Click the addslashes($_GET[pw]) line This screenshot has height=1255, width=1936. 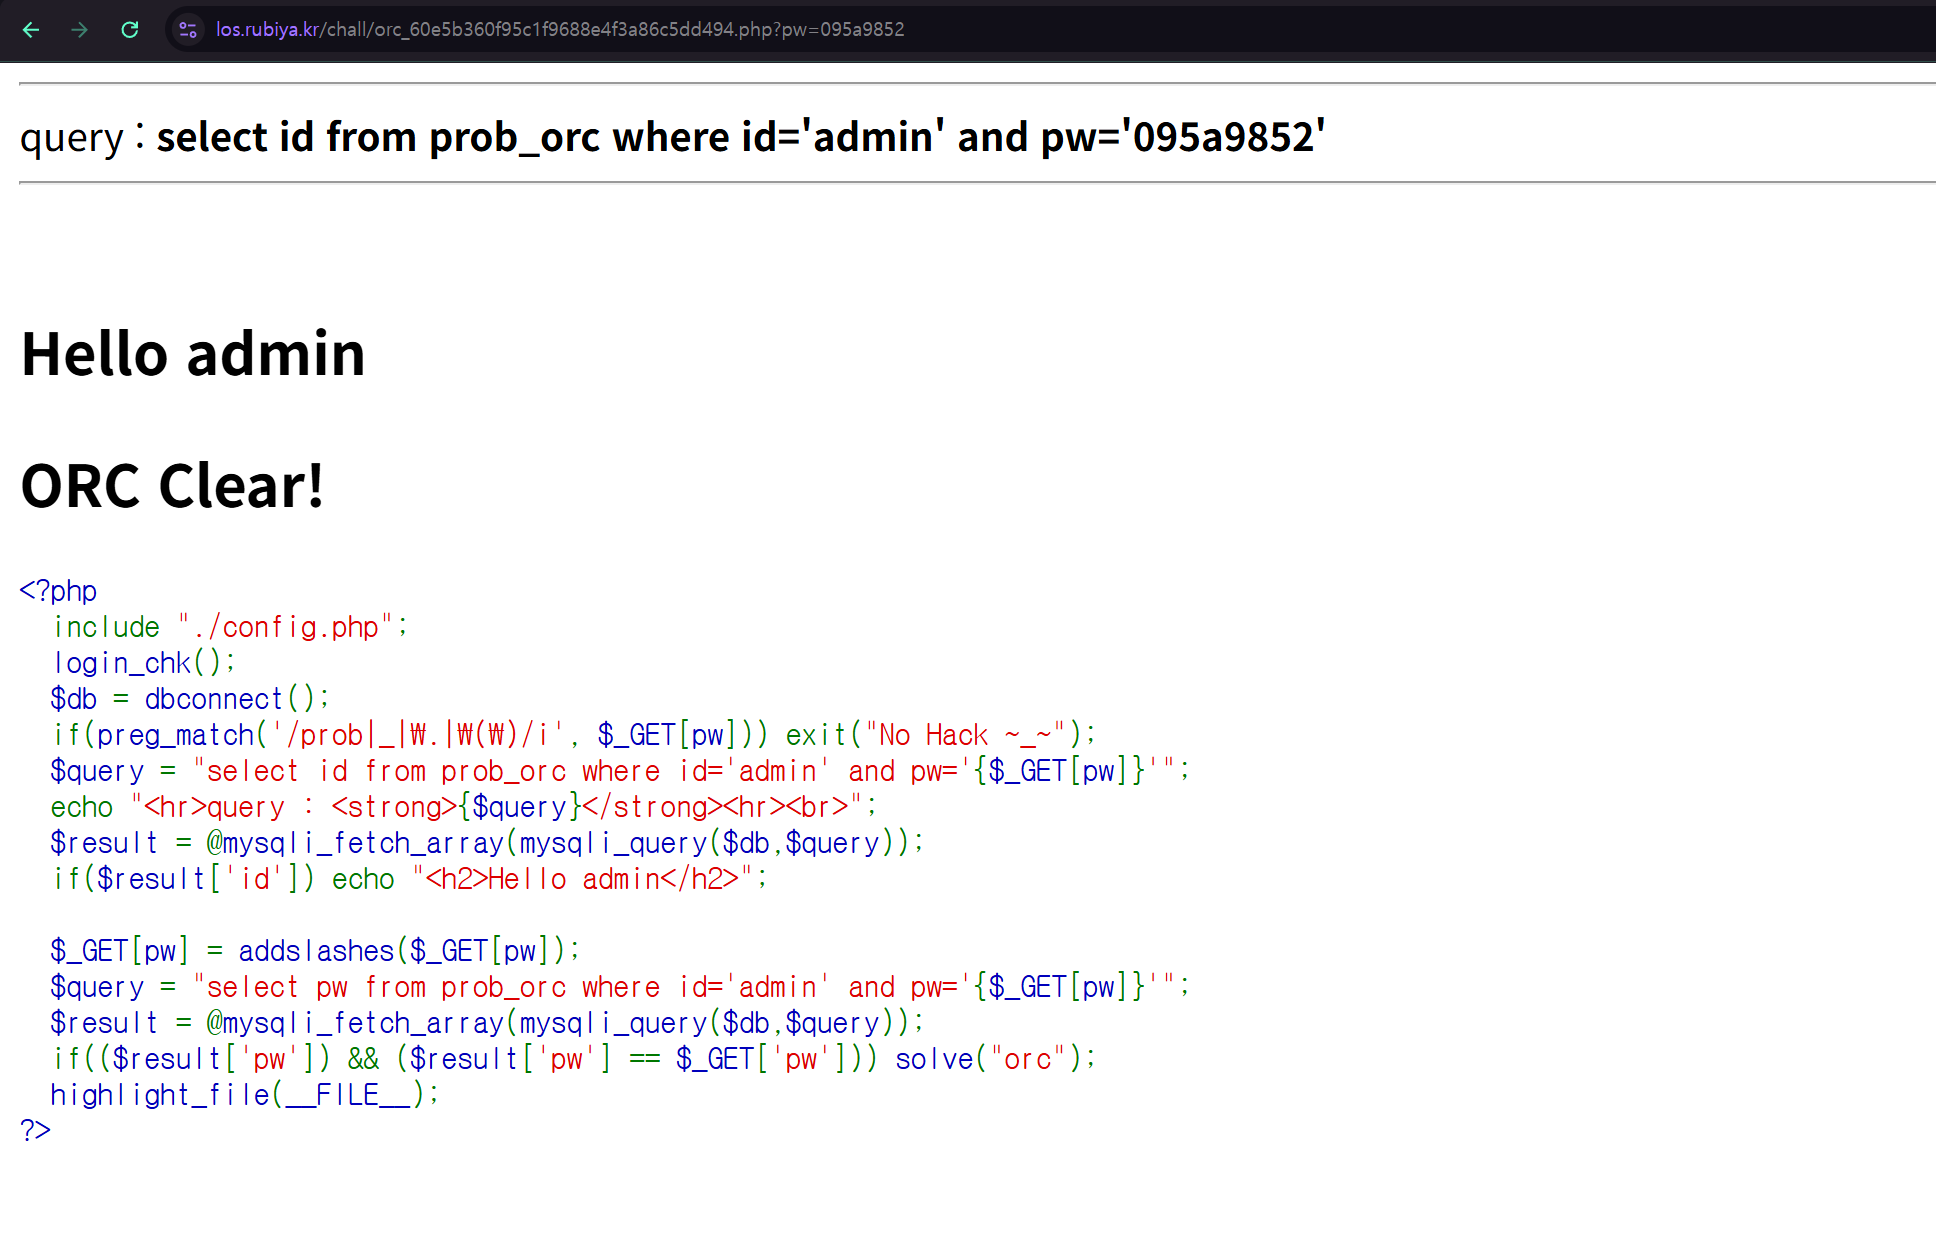point(314,951)
